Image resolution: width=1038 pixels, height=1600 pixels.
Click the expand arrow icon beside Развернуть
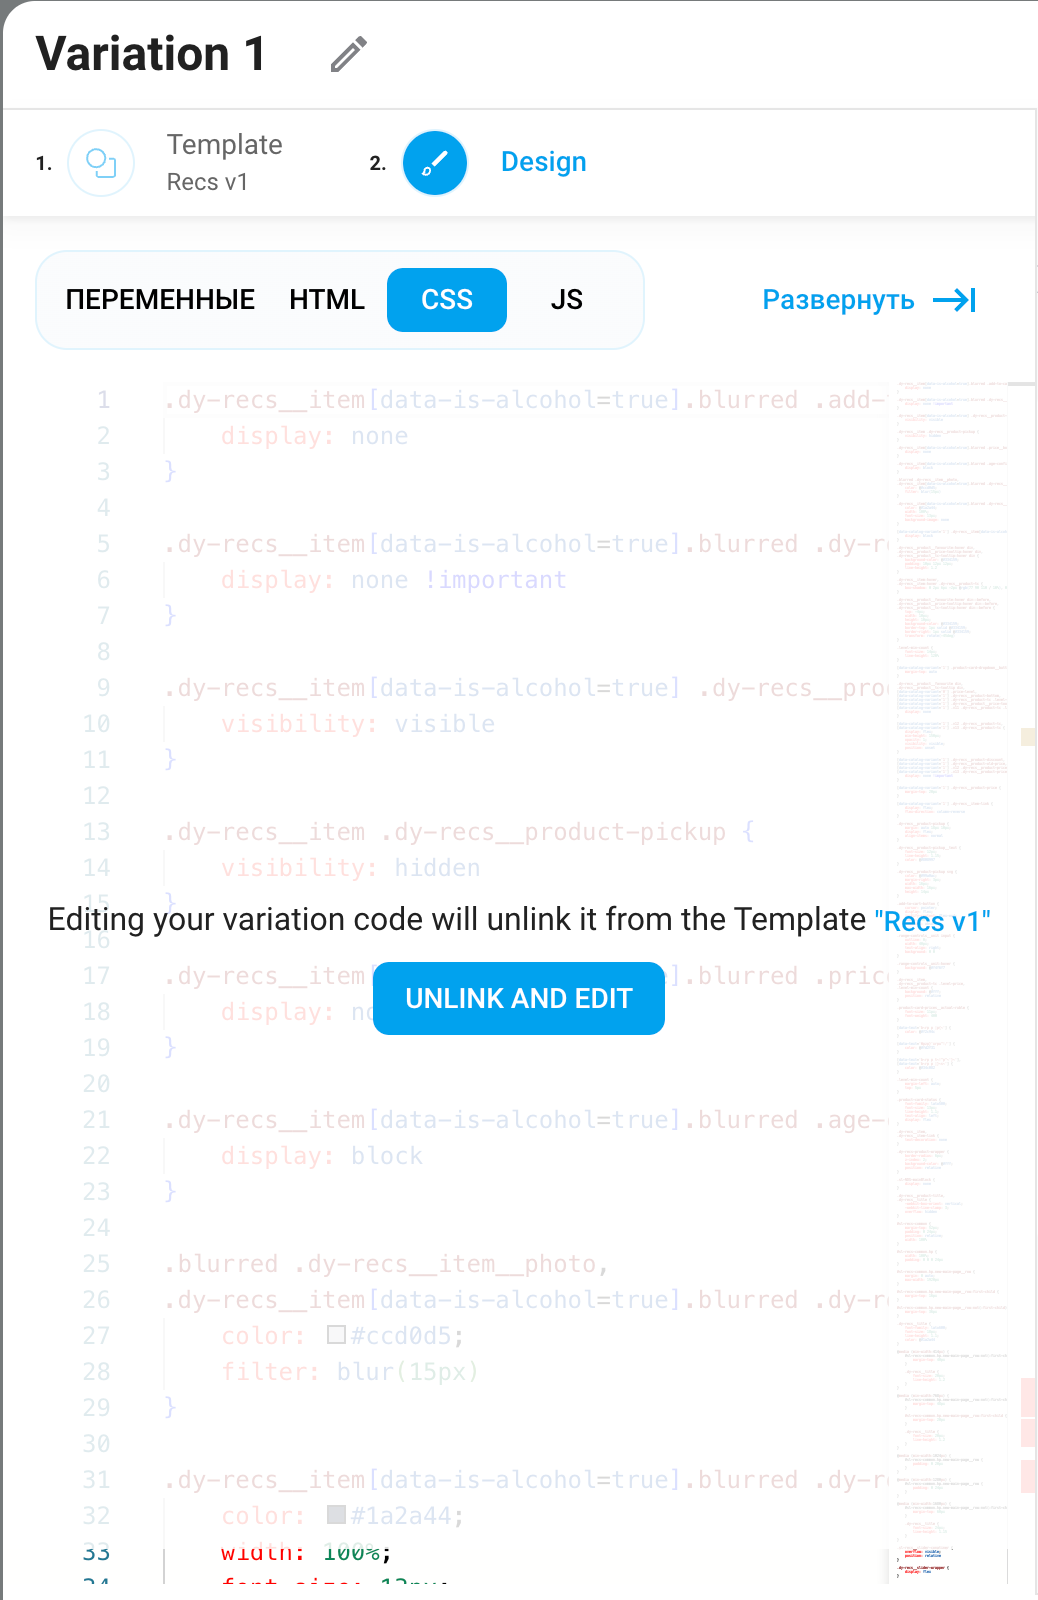point(954,300)
